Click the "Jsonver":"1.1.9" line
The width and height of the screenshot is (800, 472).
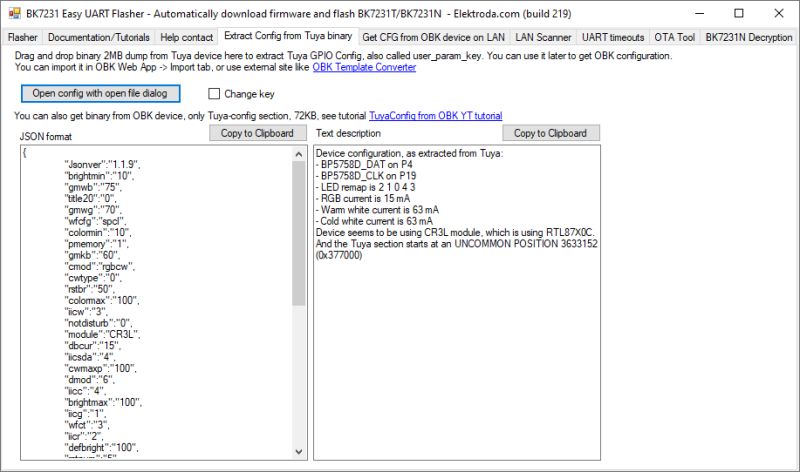pyautogui.click(x=102, y=164)
